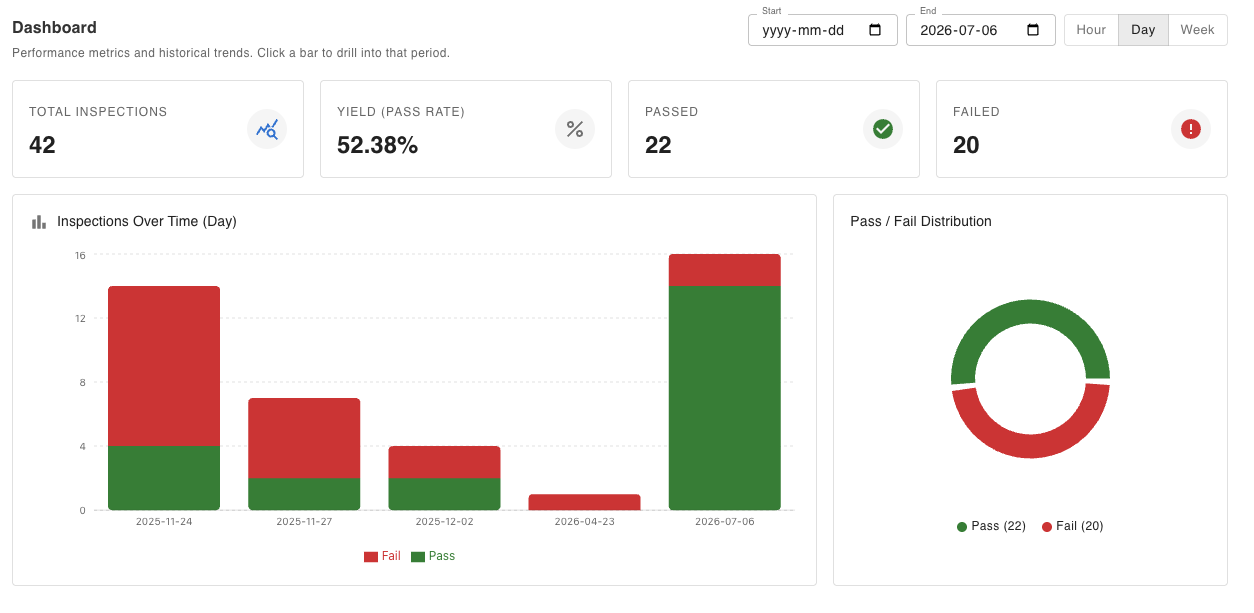Click the 2026-04-23 axis label
1254x613 pixels.
(x=584, y=522)
